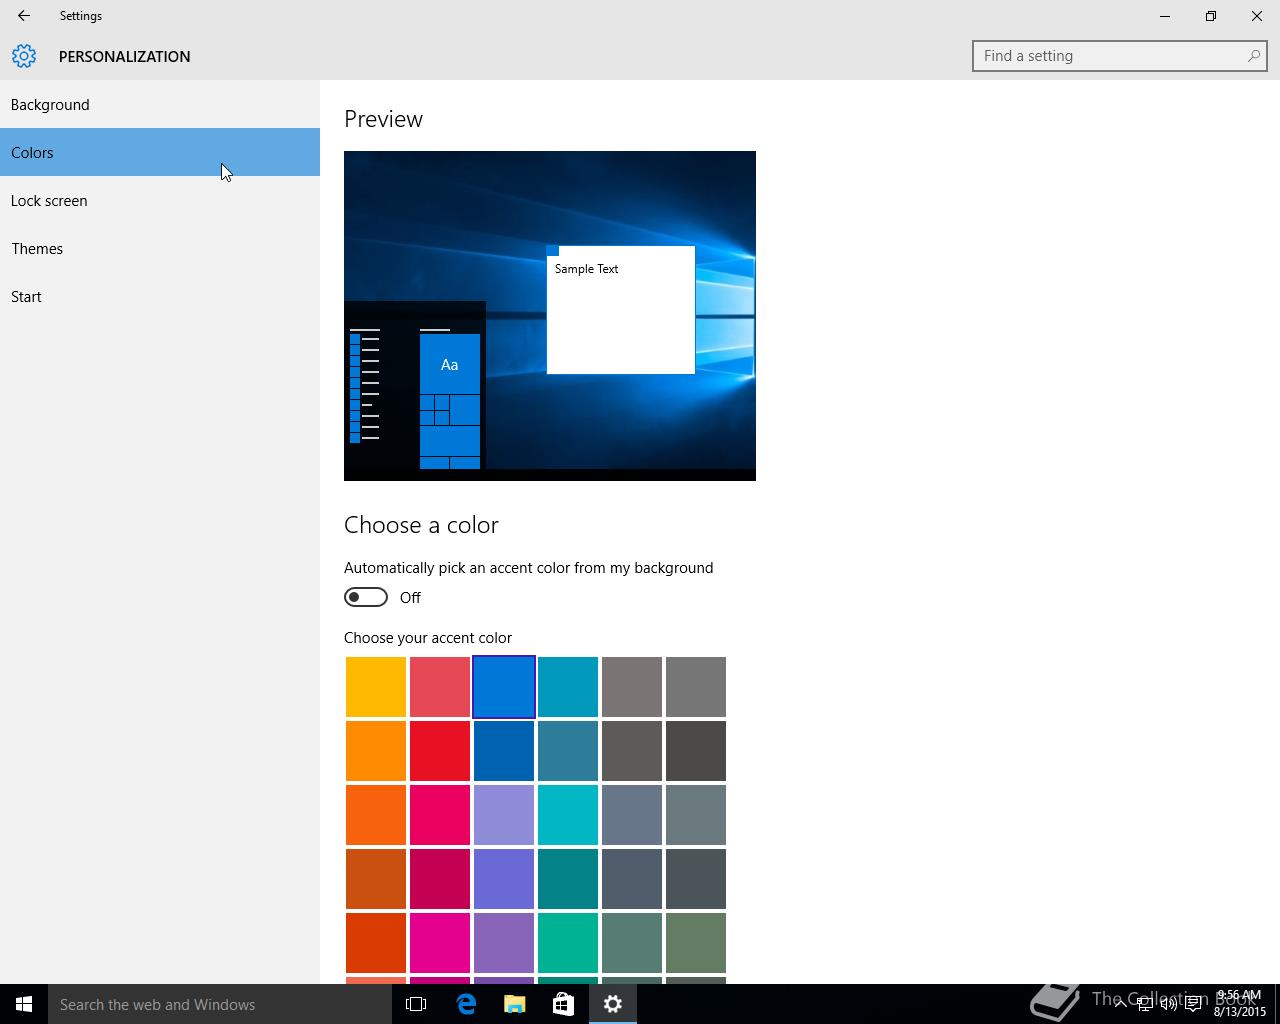The image size is (1280, 1024).
Task: Open the Background settings page
Action: [160, 104]
